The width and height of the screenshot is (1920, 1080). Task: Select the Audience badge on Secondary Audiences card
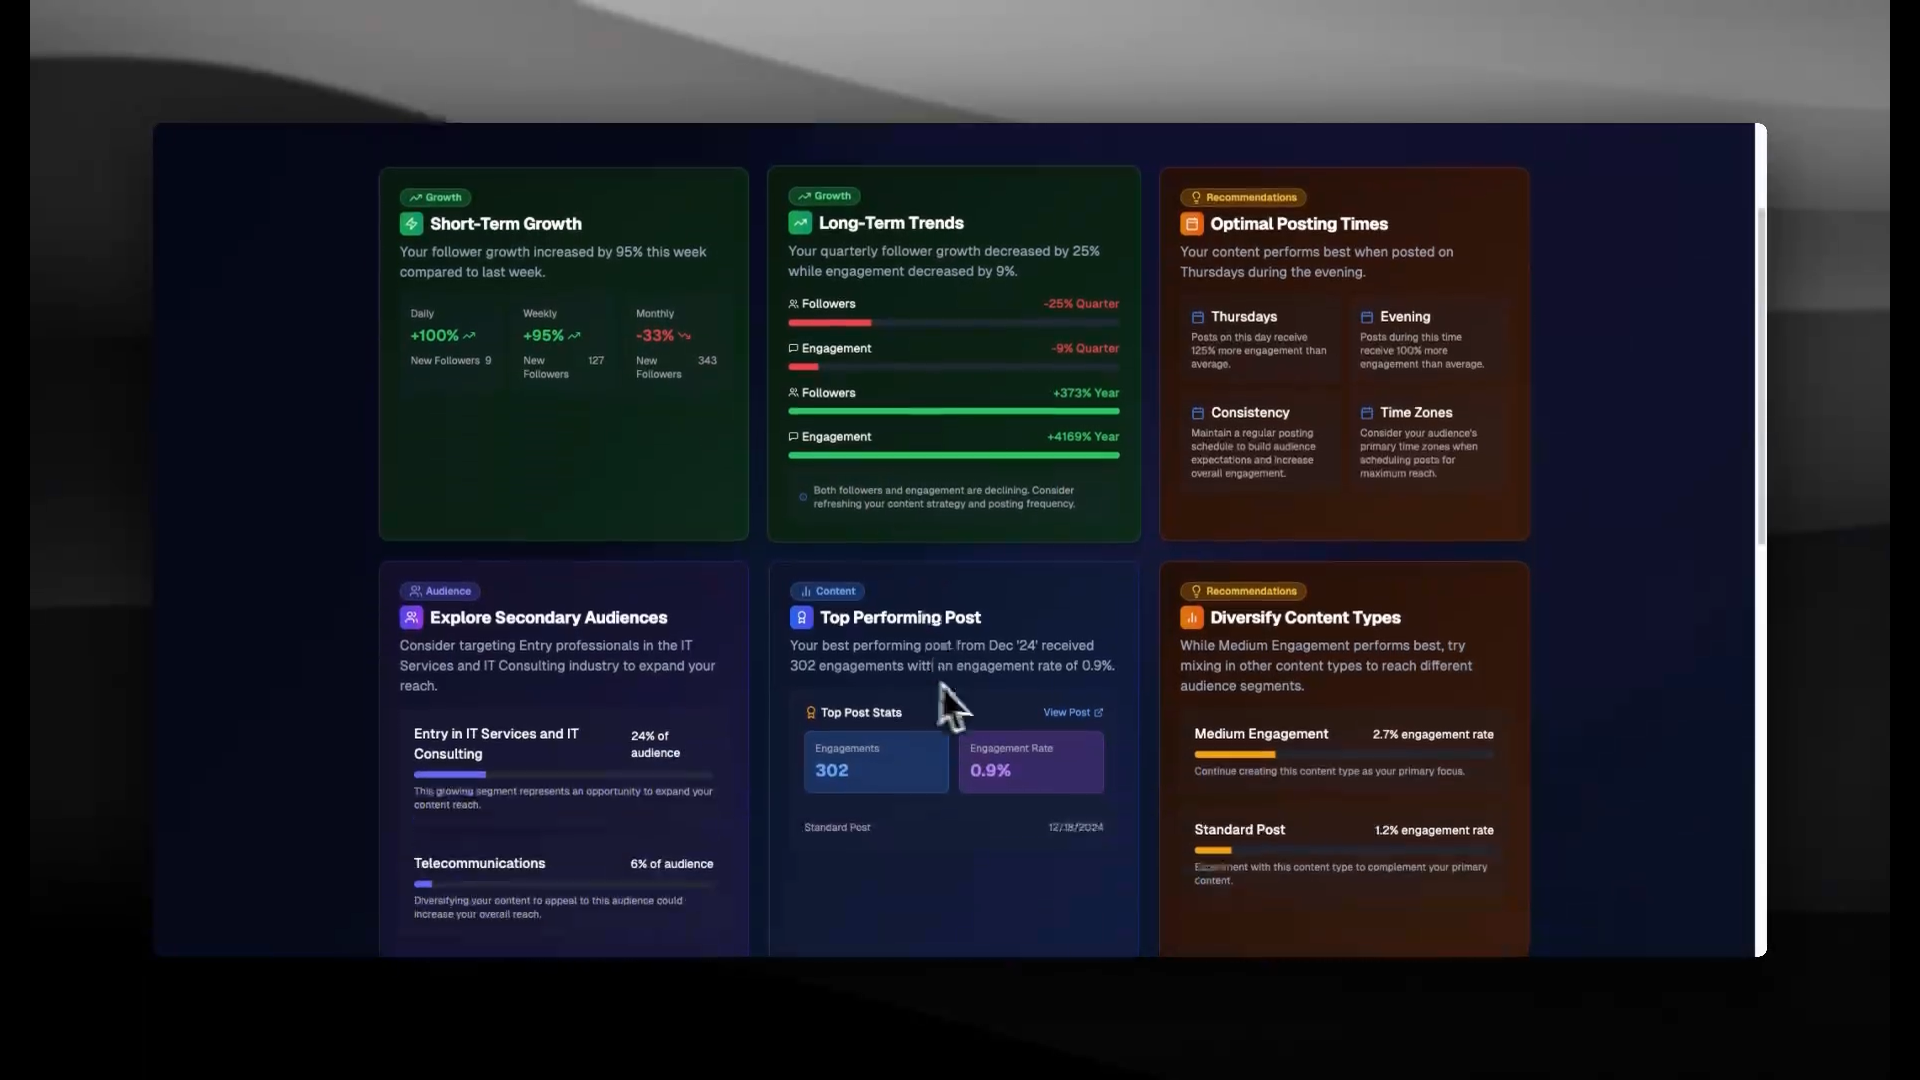coord(439,591)
